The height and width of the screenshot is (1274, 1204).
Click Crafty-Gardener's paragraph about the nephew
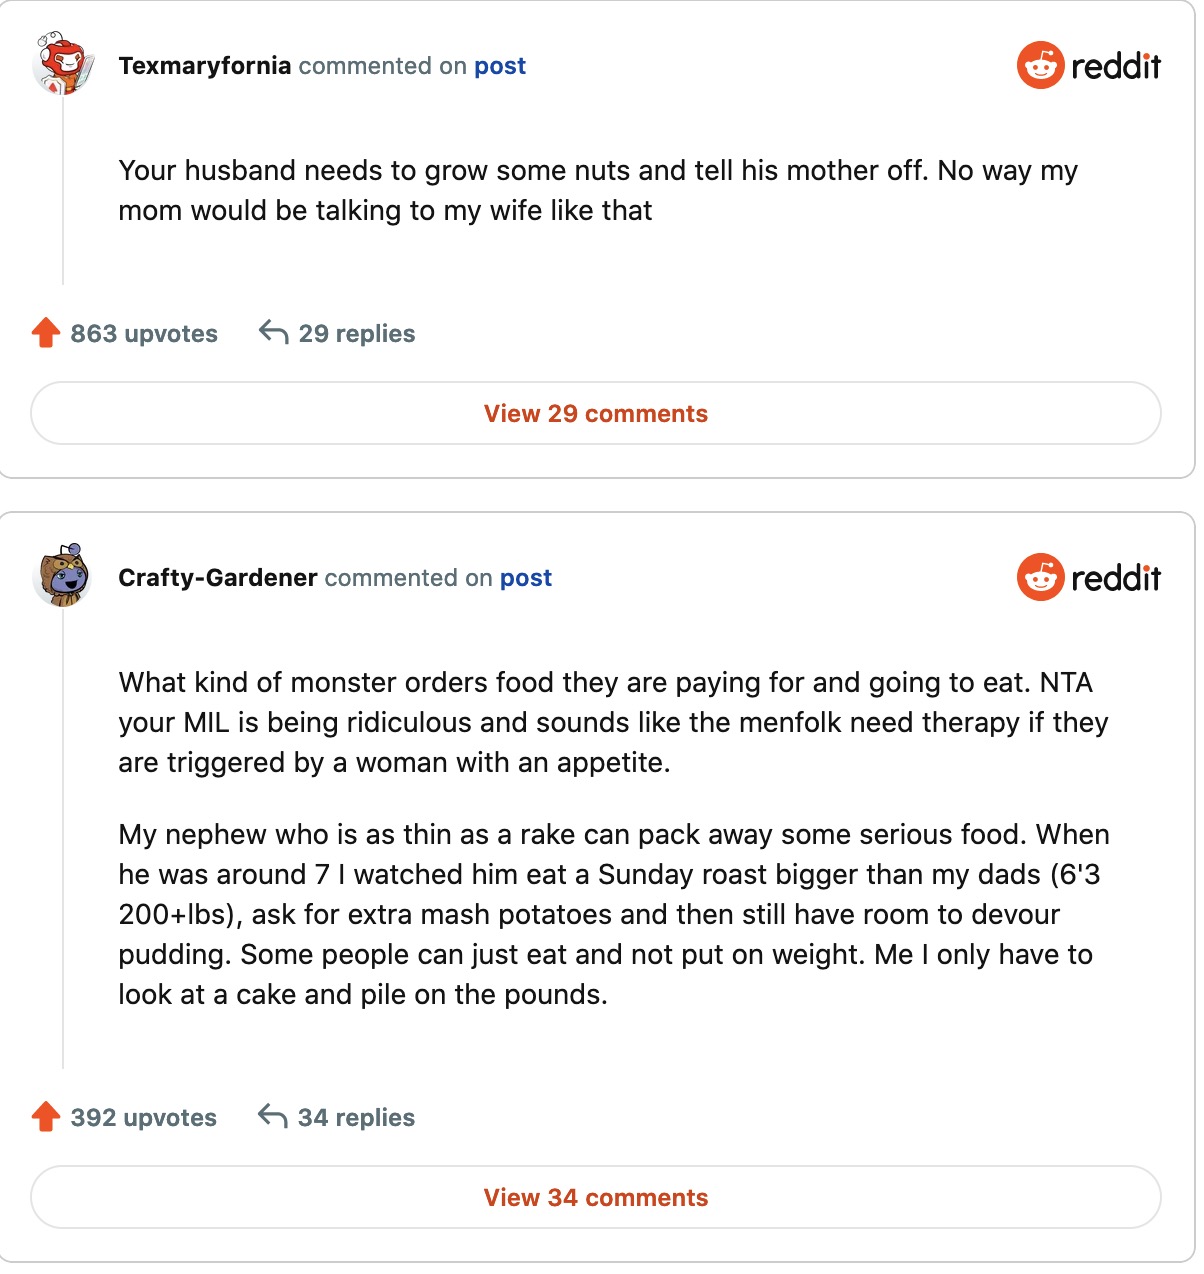[x=612, y=914]
